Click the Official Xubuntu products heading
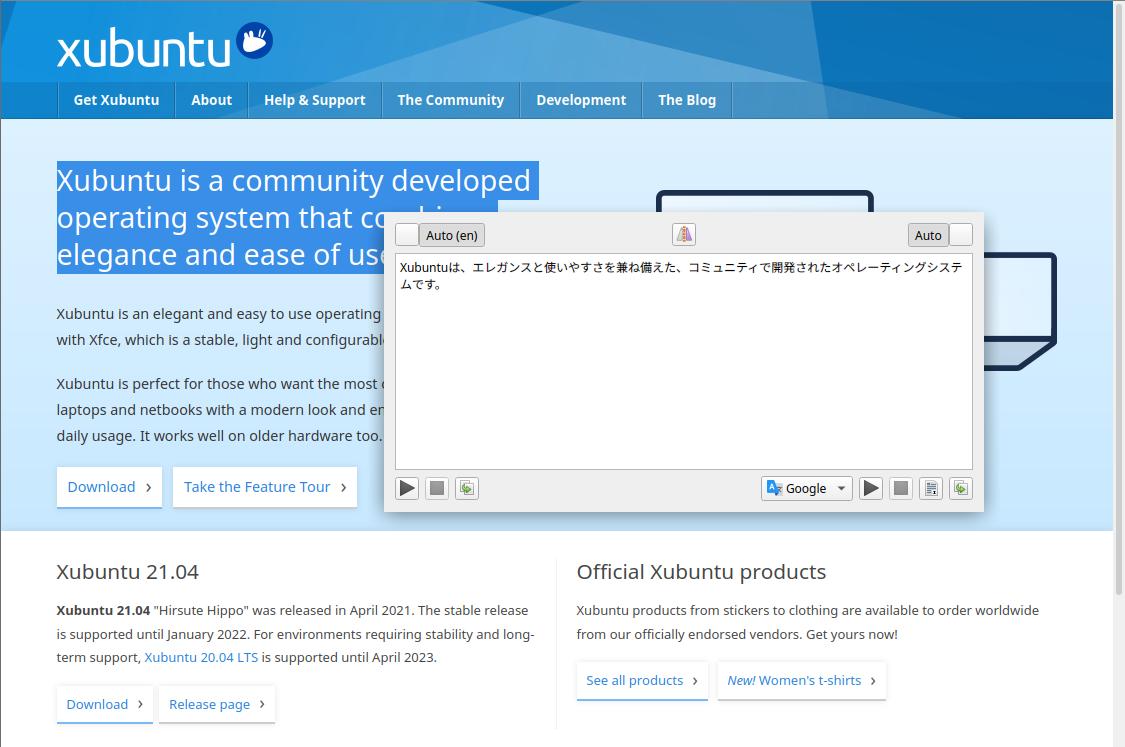 coord(701,572)
